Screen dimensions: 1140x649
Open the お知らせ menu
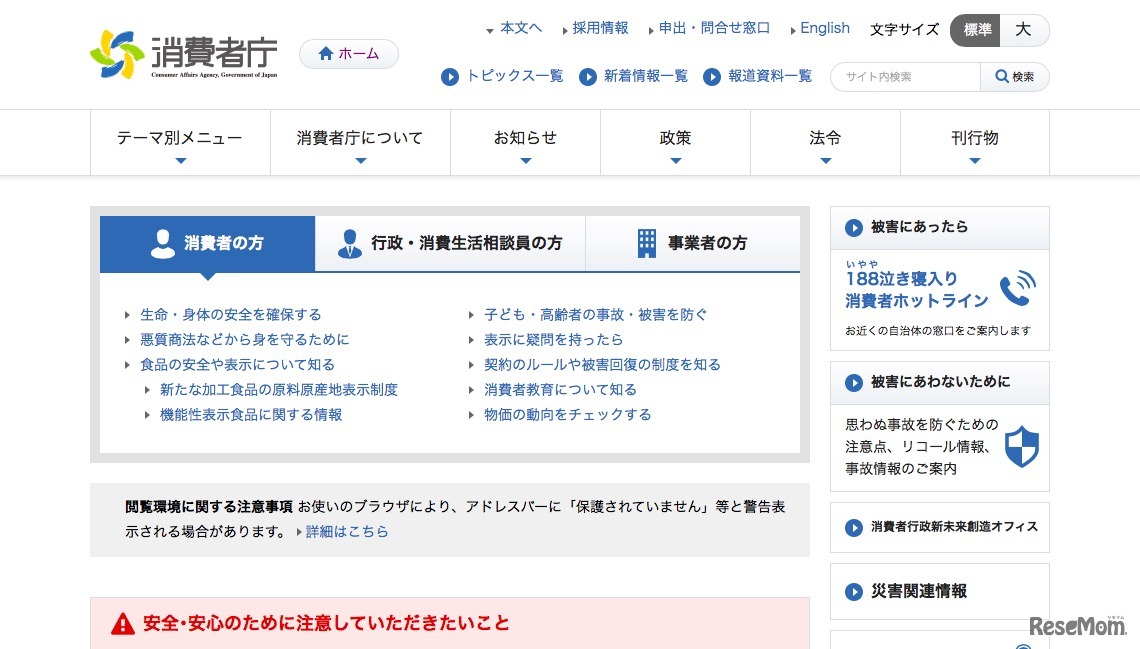click(x=525, y=140)
